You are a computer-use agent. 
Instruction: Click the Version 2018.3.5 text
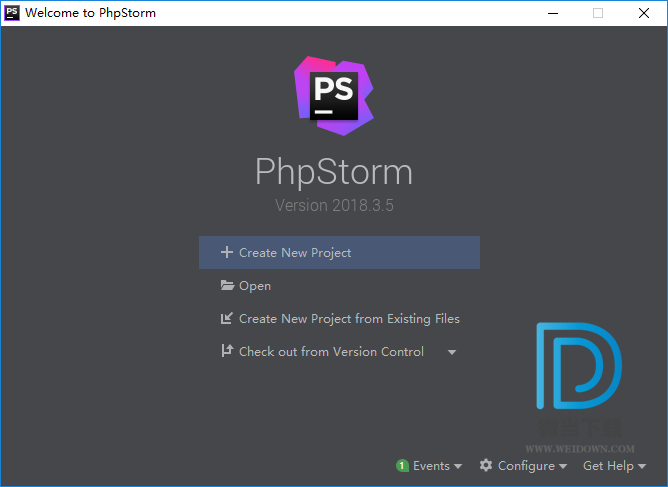tap(333, 205)
